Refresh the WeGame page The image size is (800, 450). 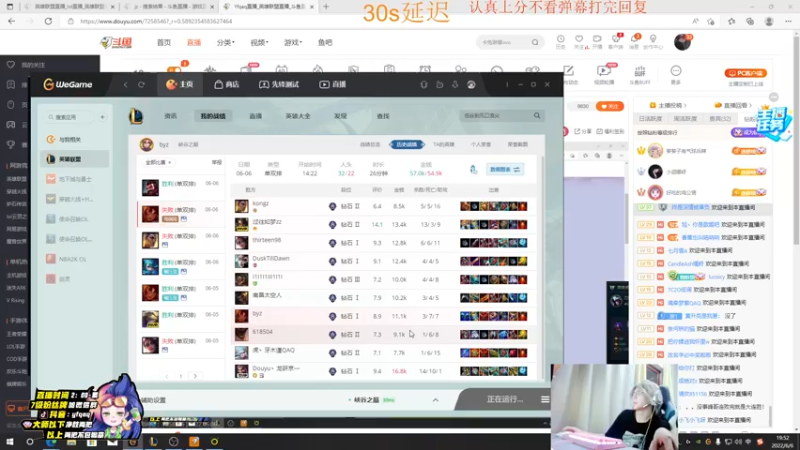point(141,84)
